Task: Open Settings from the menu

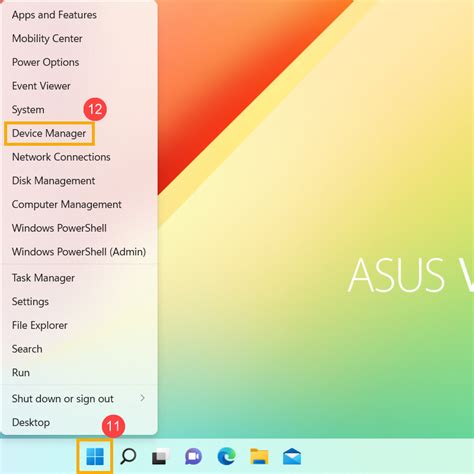Action: click(x=79, y=301)
